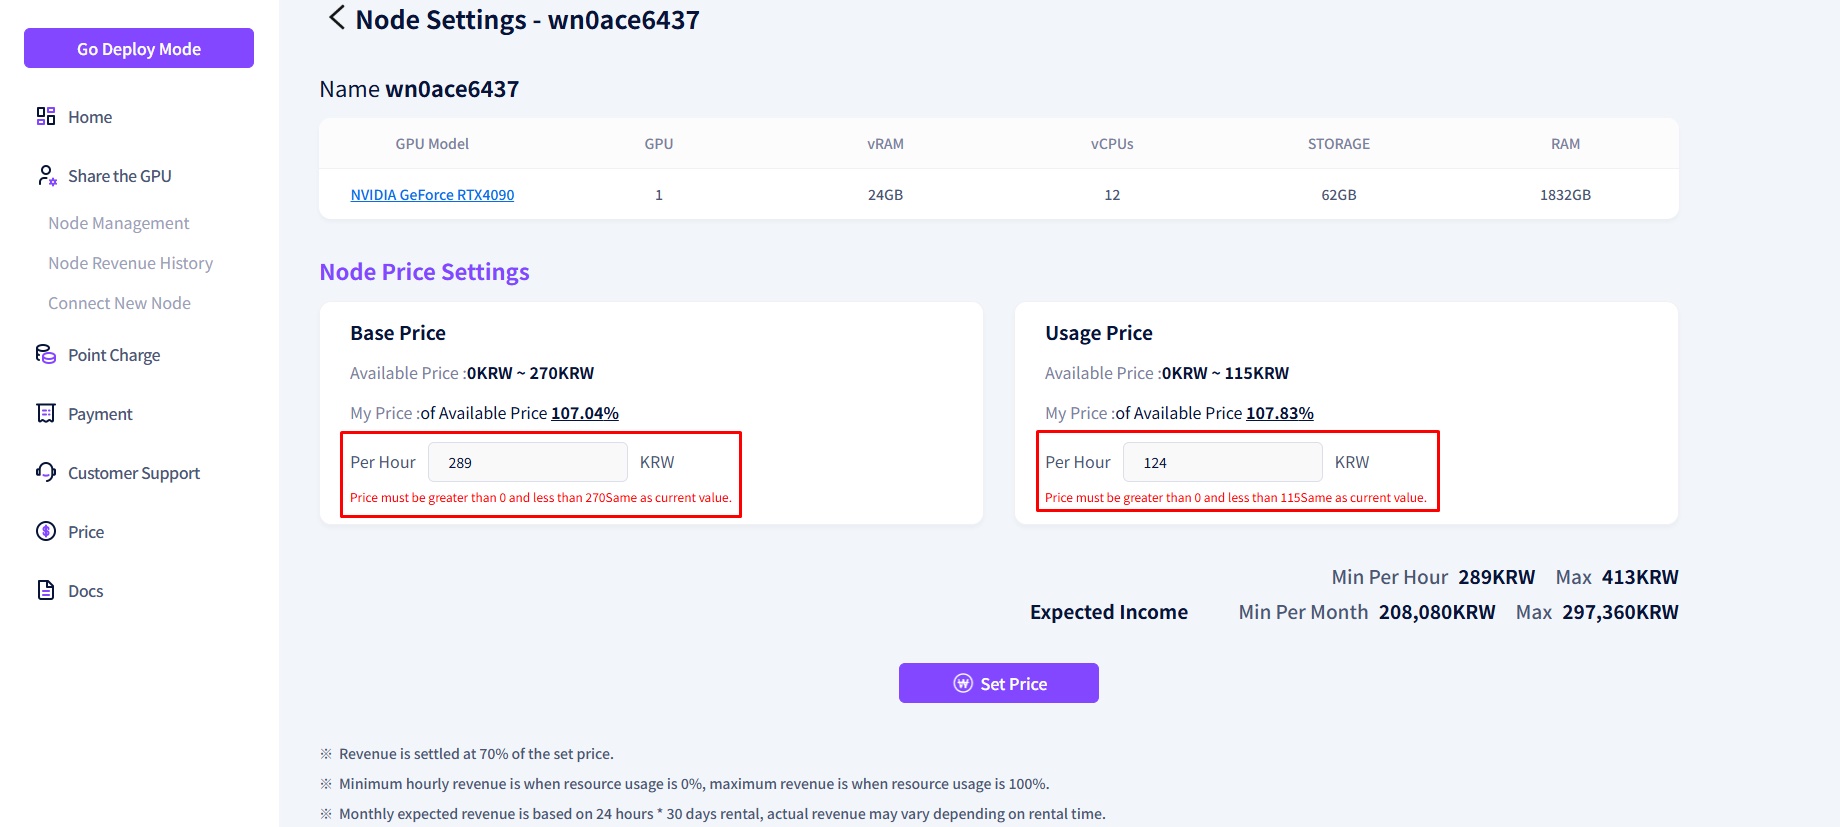Select the Home icon in sidebar

point(45,116)
